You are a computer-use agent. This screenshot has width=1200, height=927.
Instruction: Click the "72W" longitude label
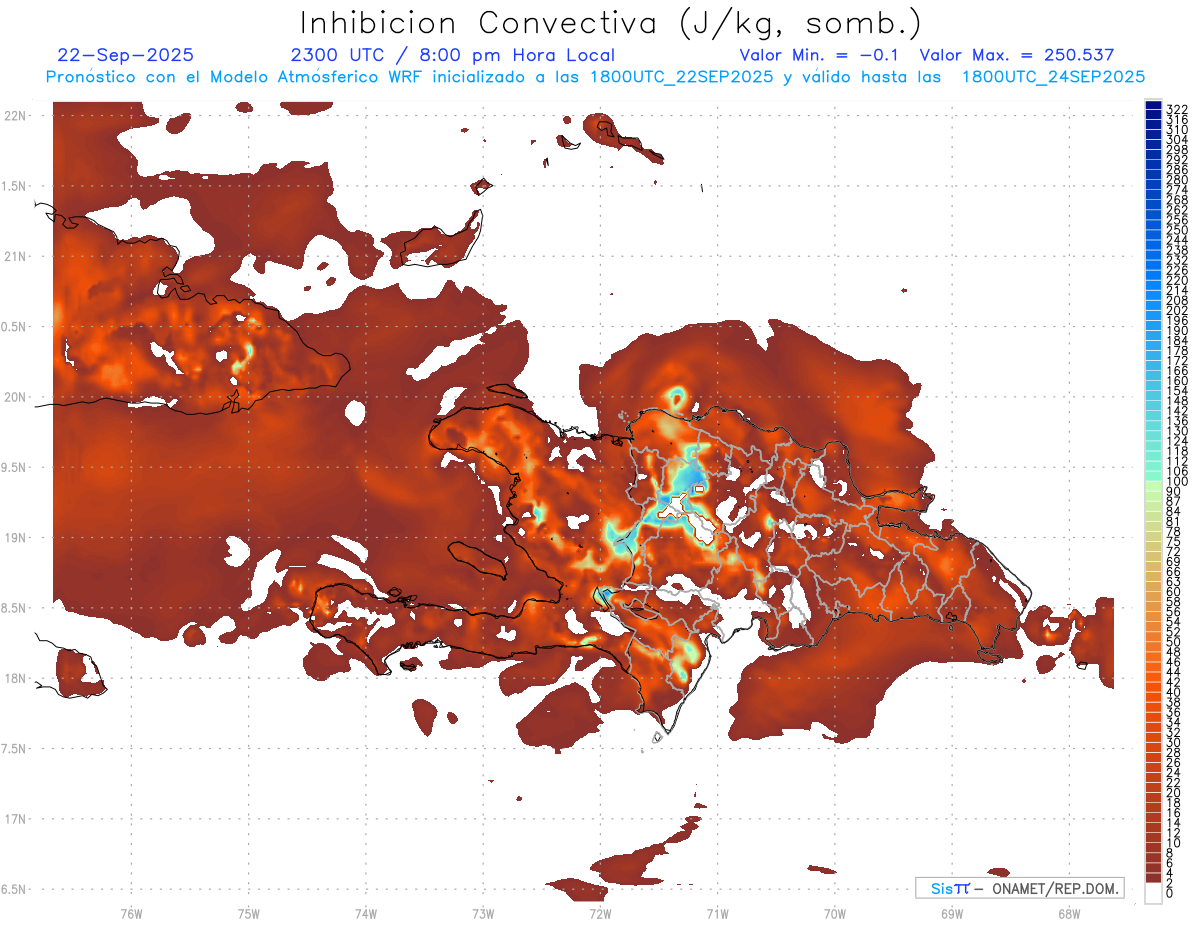[600, 913]
